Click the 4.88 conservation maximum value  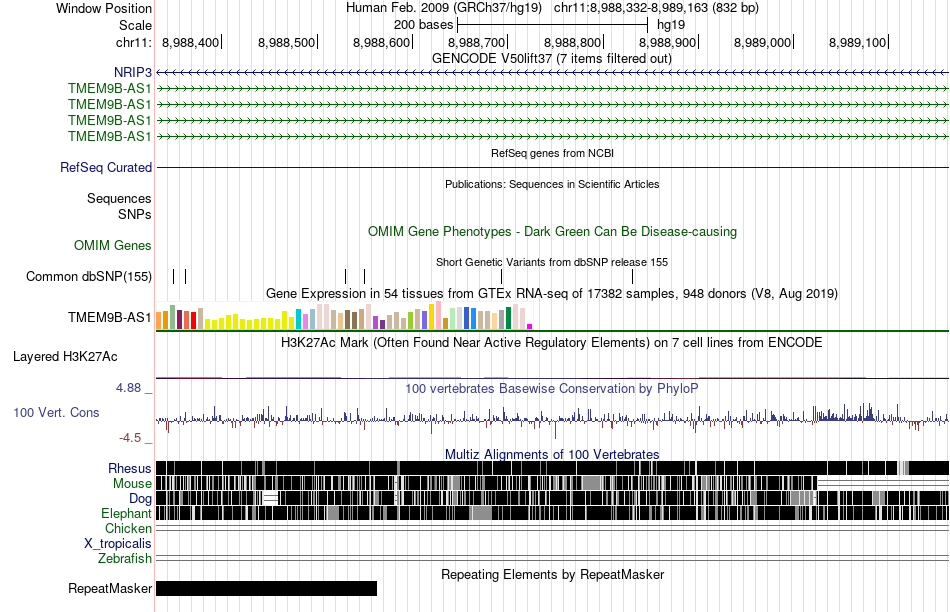click(x=128, y=388)
